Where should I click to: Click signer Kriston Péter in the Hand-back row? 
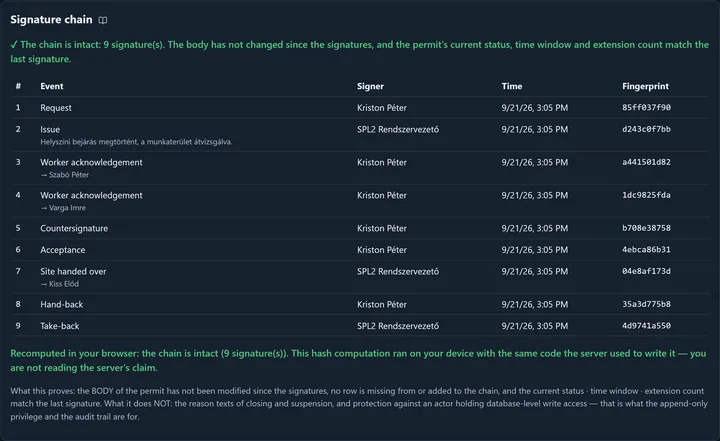coord(382,305)
